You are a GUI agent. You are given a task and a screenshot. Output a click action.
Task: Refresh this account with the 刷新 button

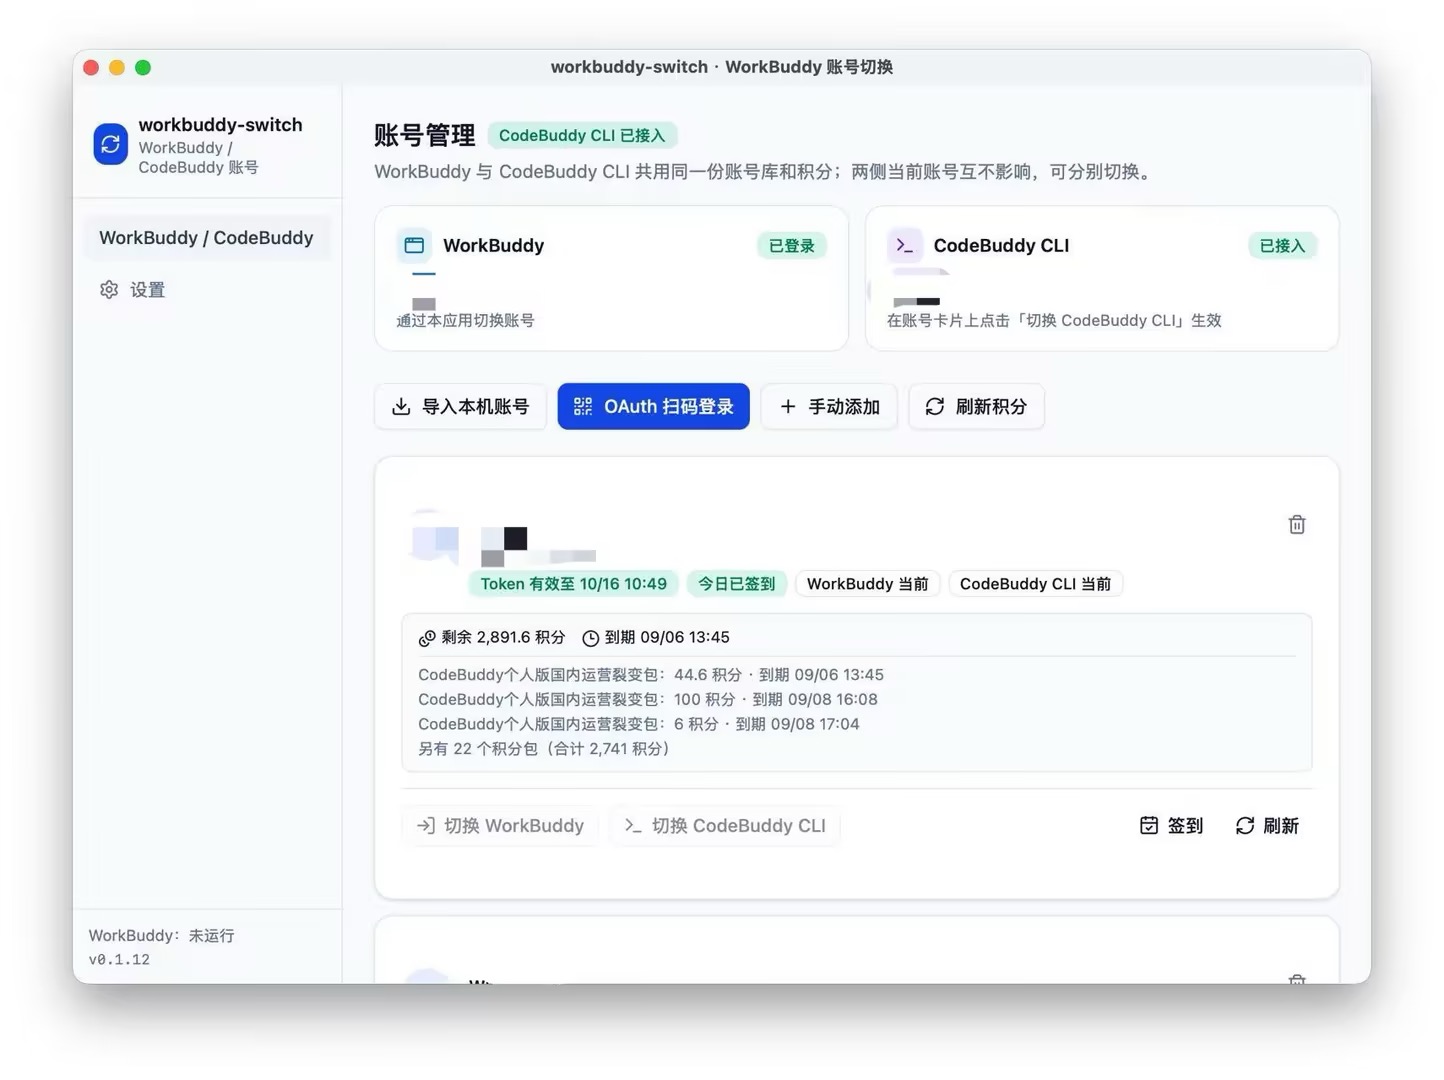(x=1267, y=826)
